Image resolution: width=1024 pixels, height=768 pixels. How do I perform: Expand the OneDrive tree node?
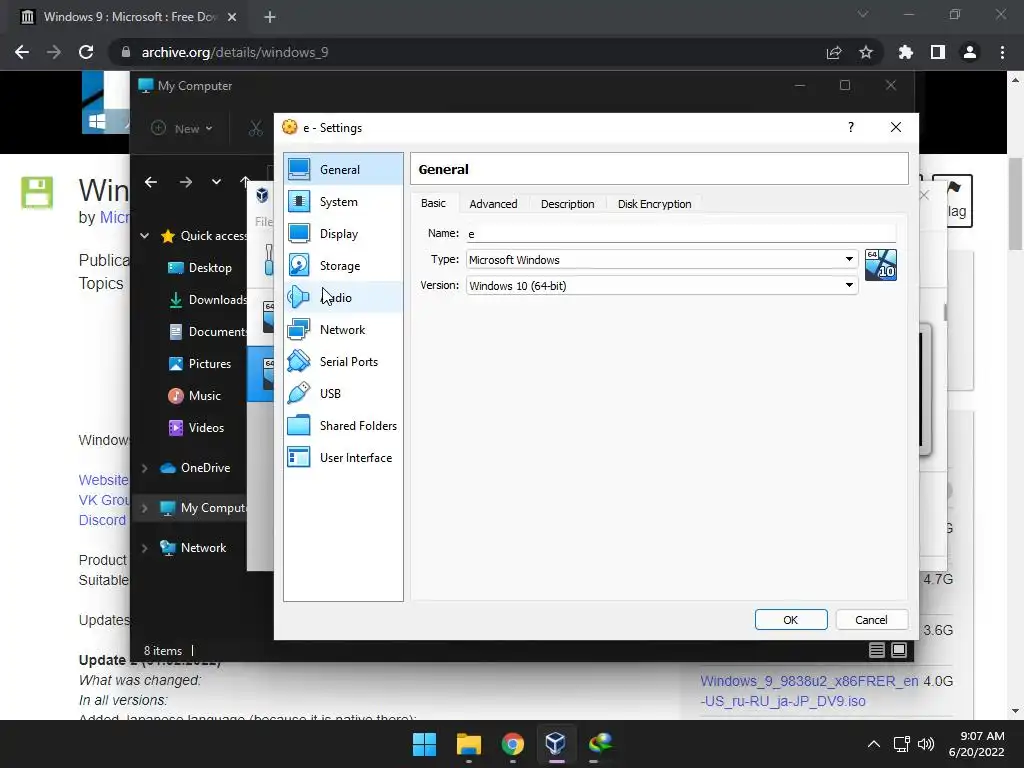(x=144, y=468)
